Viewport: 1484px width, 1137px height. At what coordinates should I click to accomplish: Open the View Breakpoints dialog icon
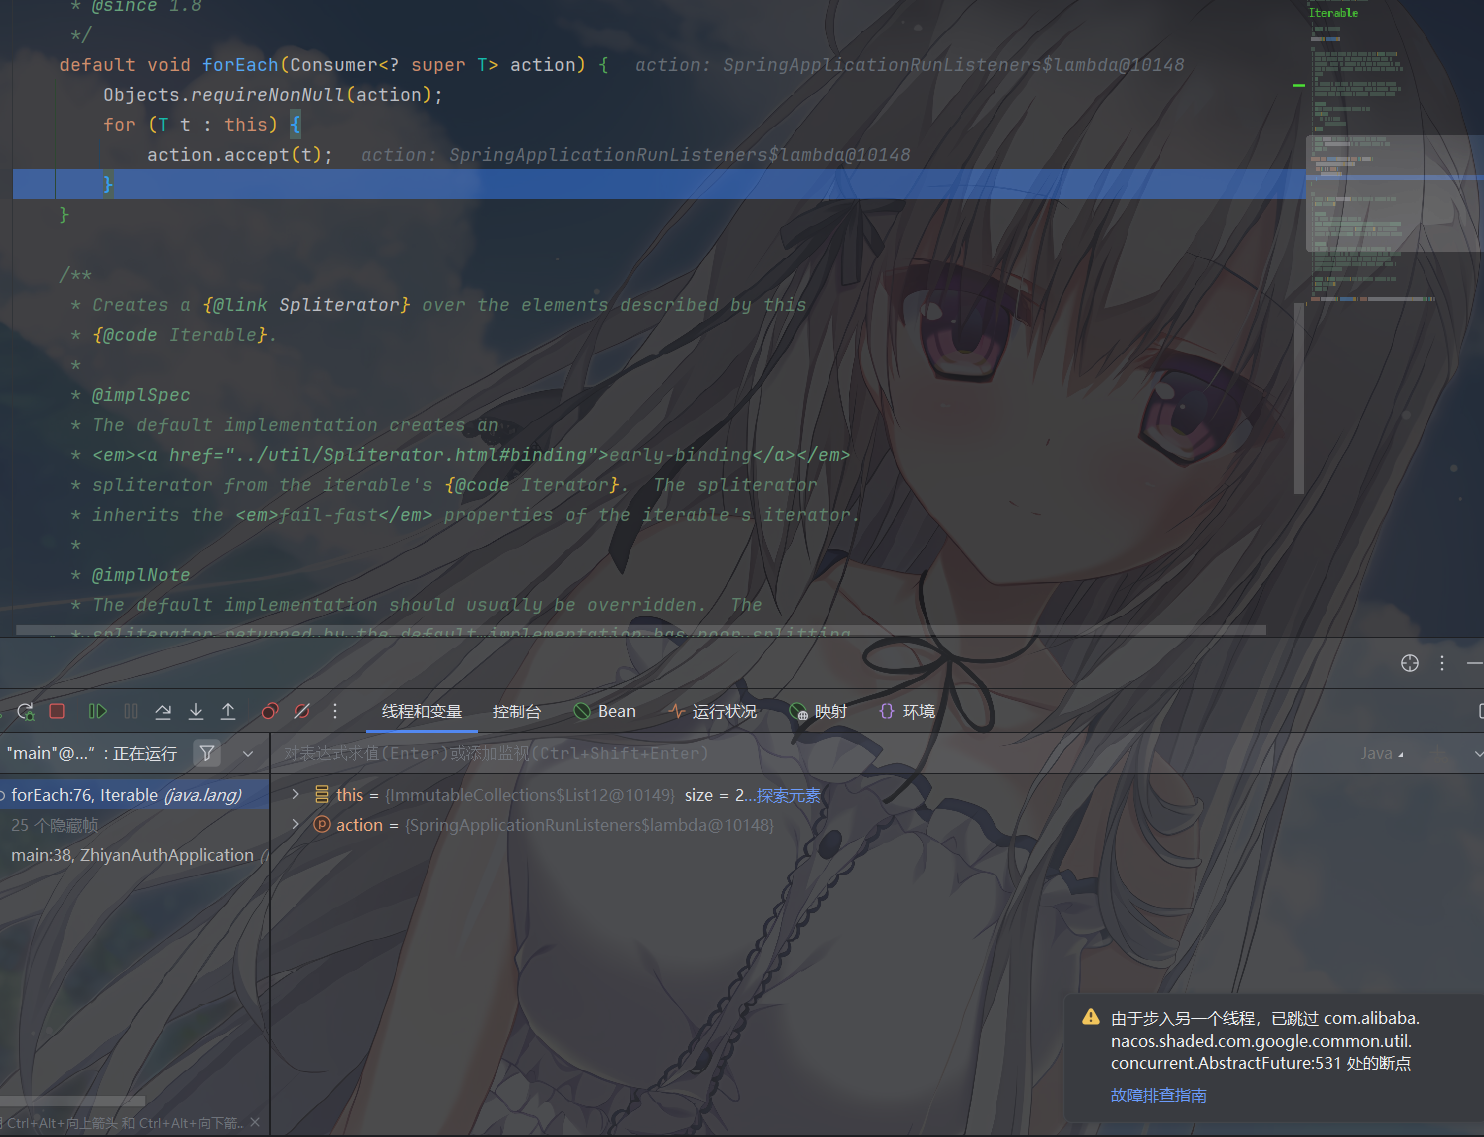(270, 711)
